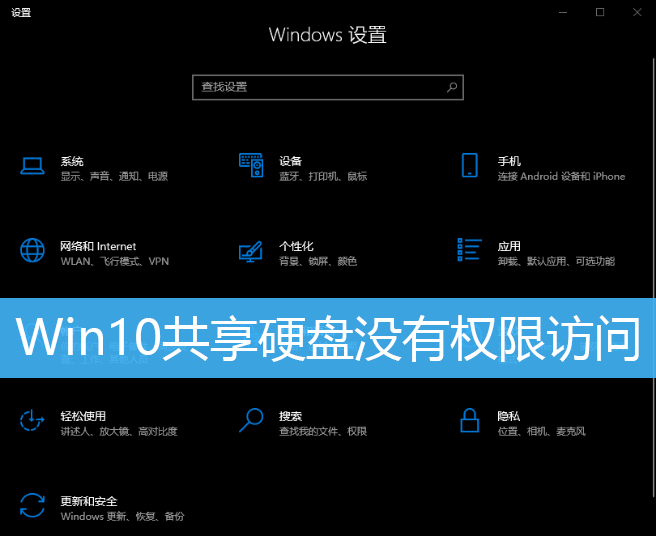Select the 隐私 padlock icon
Screen dimensions: 656x536
469,420
